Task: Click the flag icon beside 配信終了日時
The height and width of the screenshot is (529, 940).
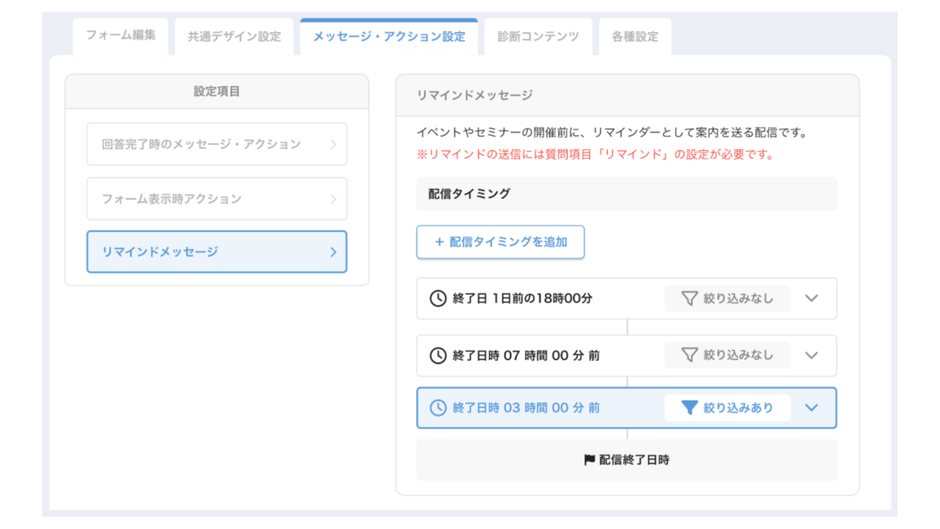Action: click(x=589, y=460)
